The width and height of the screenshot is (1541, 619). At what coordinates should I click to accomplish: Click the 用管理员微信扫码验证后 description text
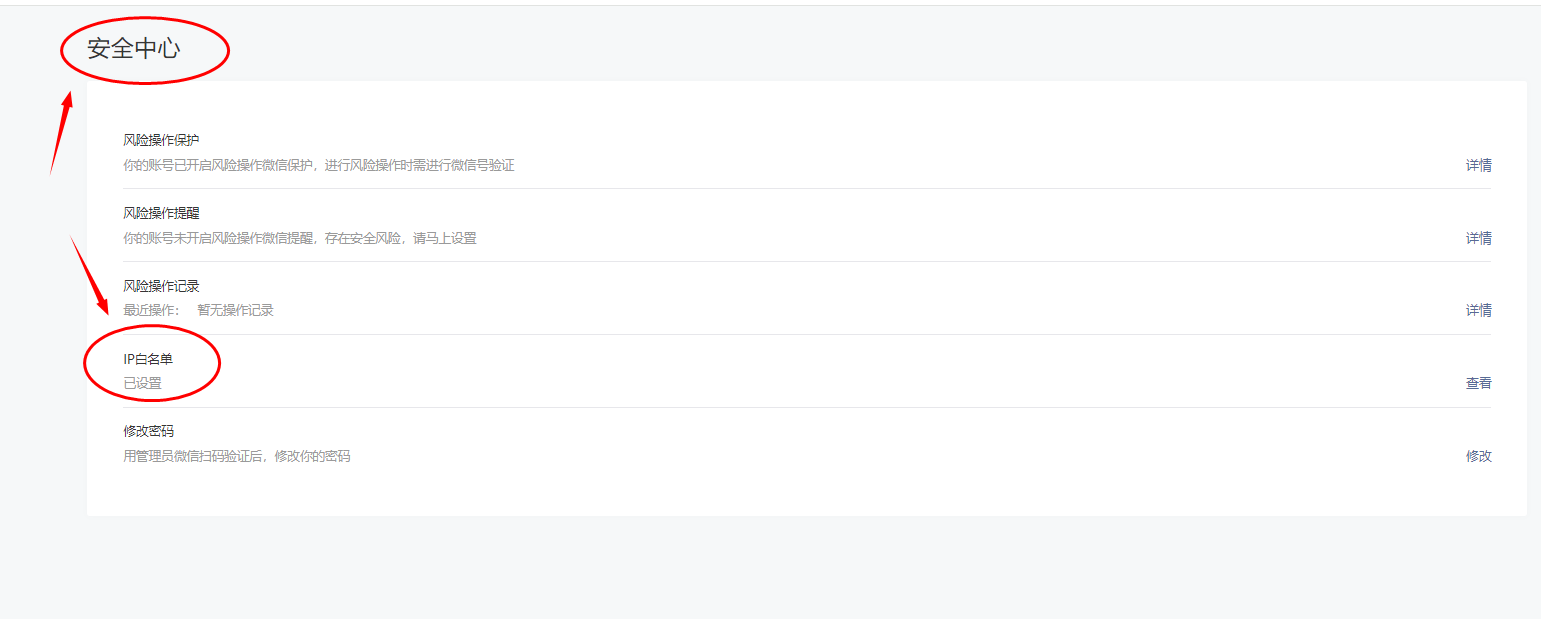pyautogui.click(x=192, y=457)
